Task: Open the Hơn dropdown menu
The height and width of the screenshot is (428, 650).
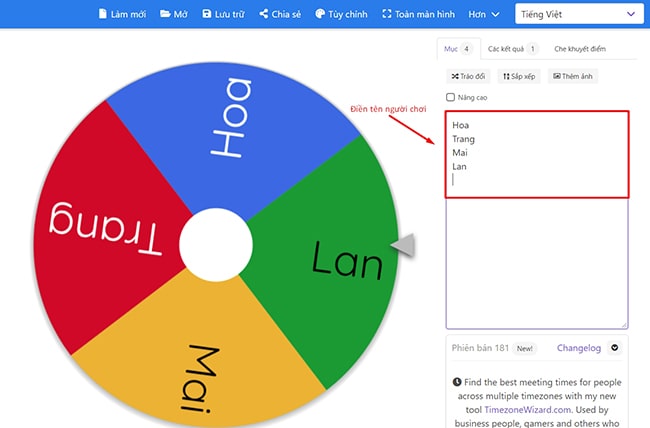Action: [x=483, y=14]
